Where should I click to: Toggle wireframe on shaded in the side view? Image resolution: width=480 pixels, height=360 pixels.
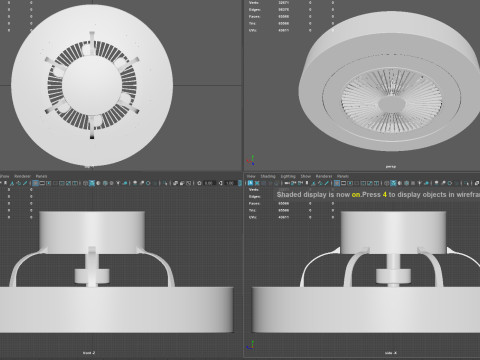tap(406, 183)
